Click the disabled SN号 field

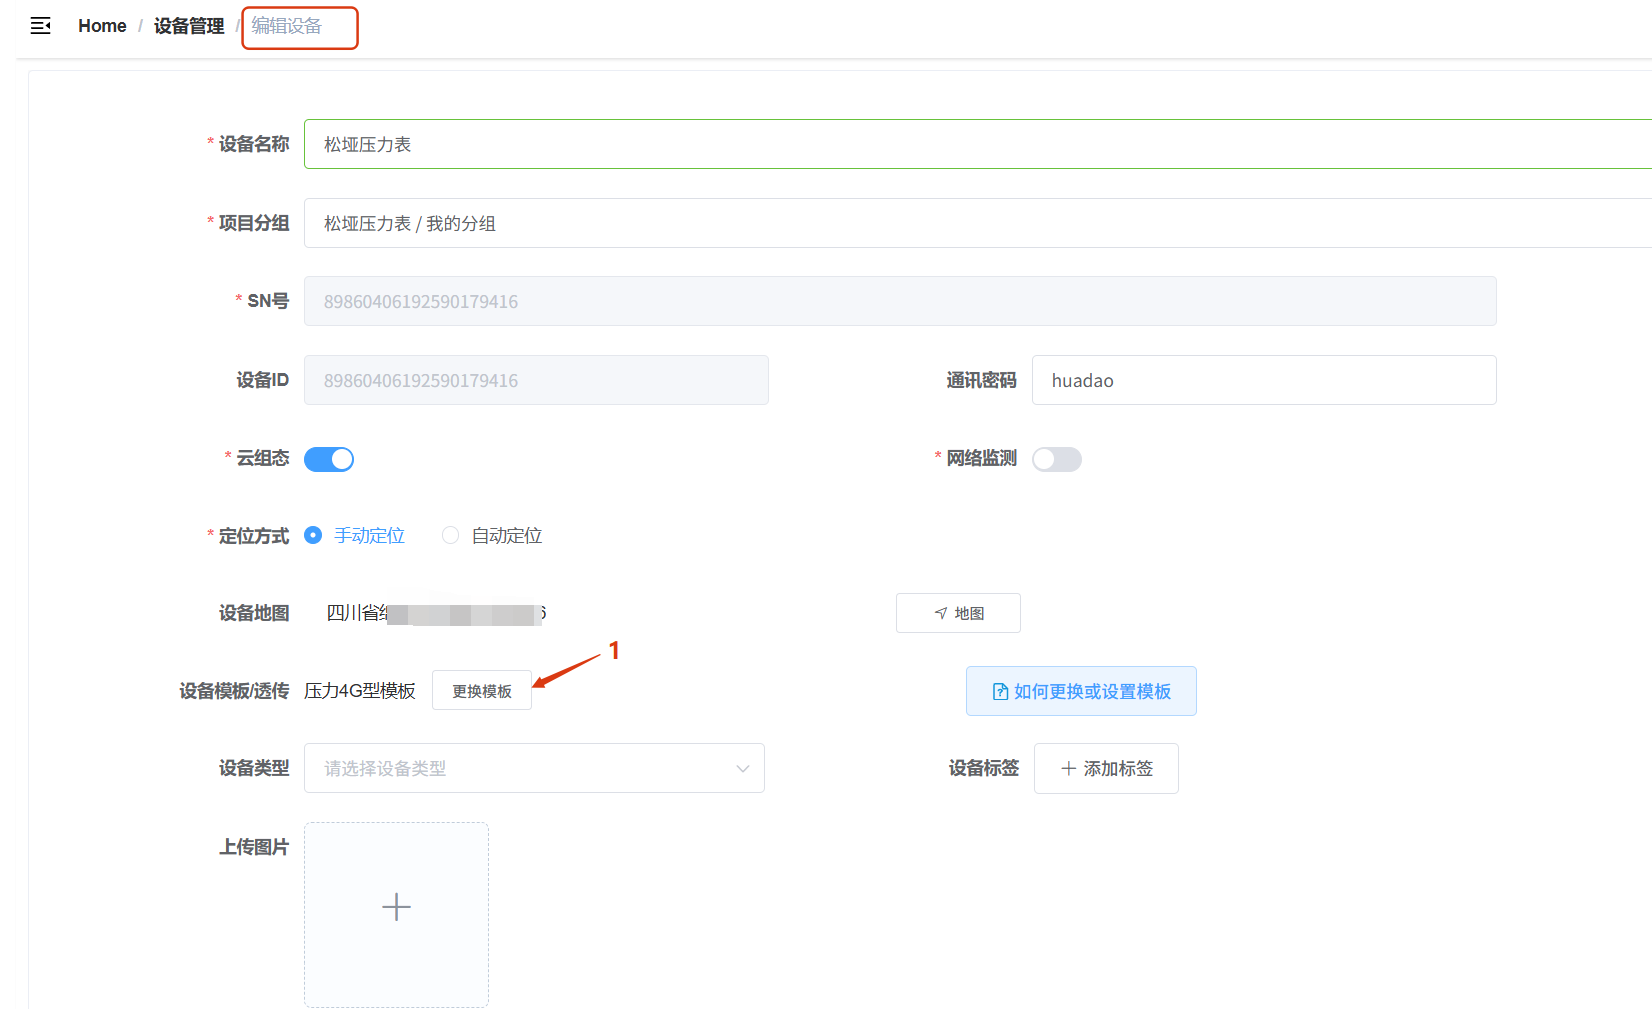(x=900, y=301)
